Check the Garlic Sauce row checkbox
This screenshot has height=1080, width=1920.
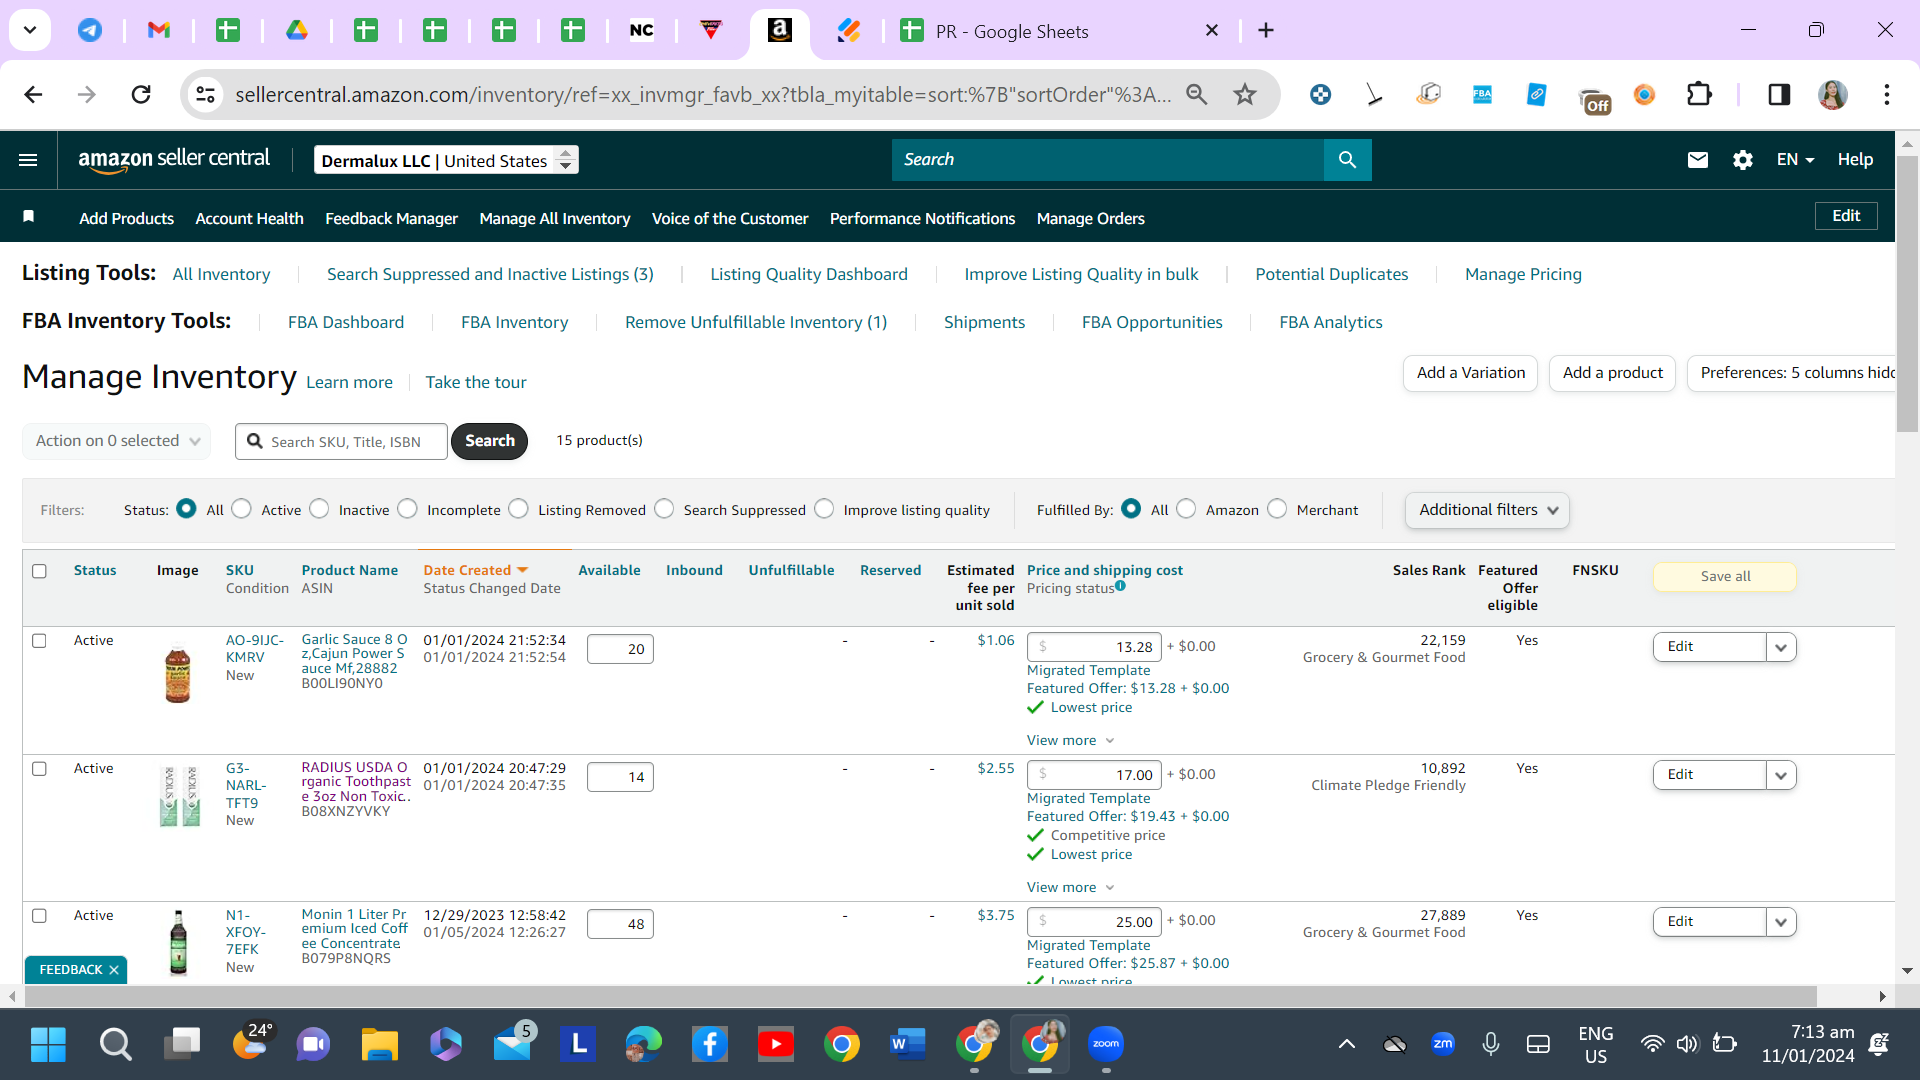click(39, 641)
